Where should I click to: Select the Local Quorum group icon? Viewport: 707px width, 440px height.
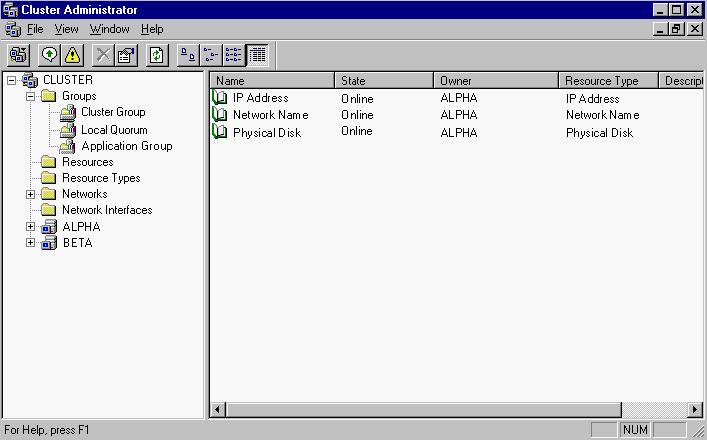click(x=68, y=130)
